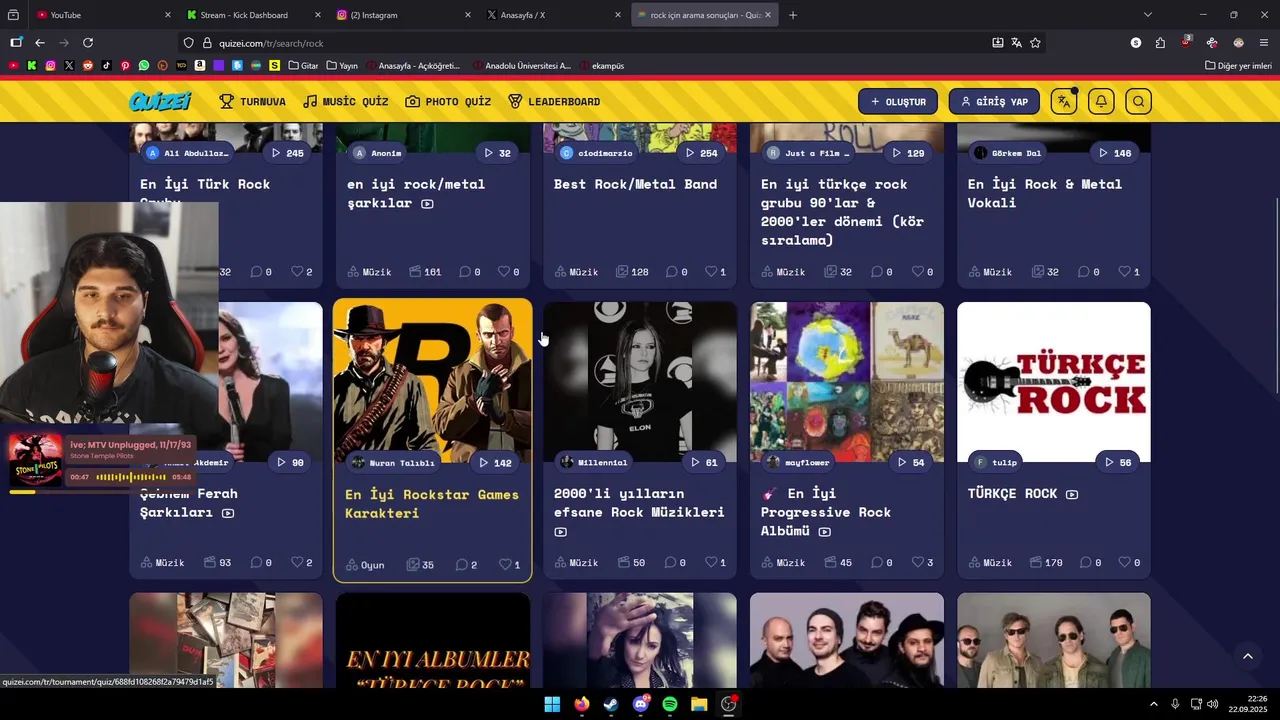Bookmark this page with the star icon

point(1035,43)
